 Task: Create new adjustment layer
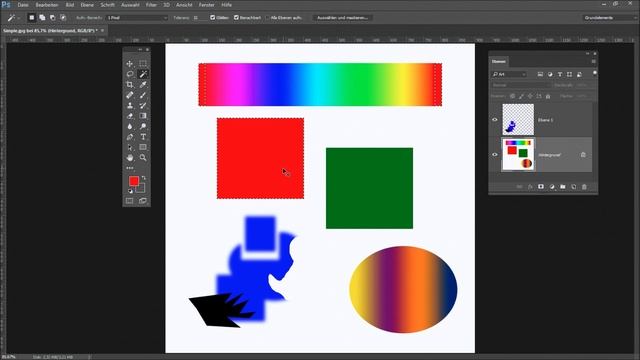click(552, 187)
